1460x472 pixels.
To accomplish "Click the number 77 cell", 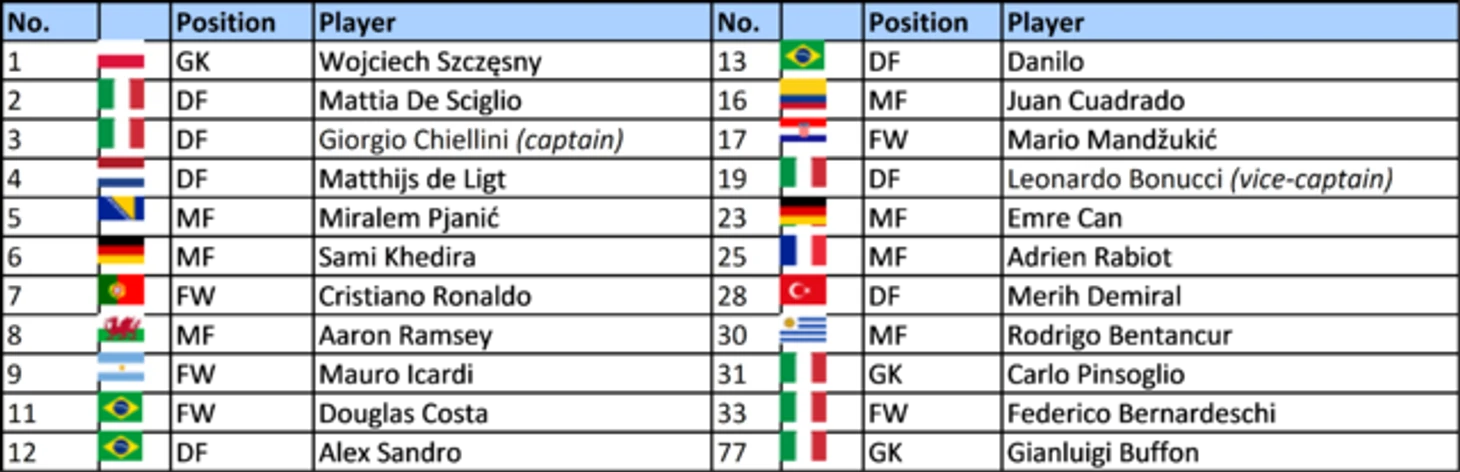I will (746, 452).
